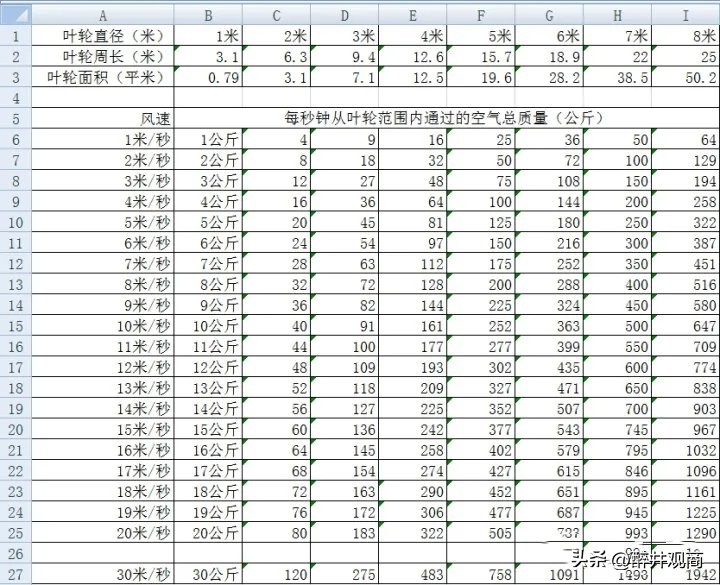Click cell 3.1 in circumference row
The height and width of the screenshot is (585, 720).
(x=208, y=56)
